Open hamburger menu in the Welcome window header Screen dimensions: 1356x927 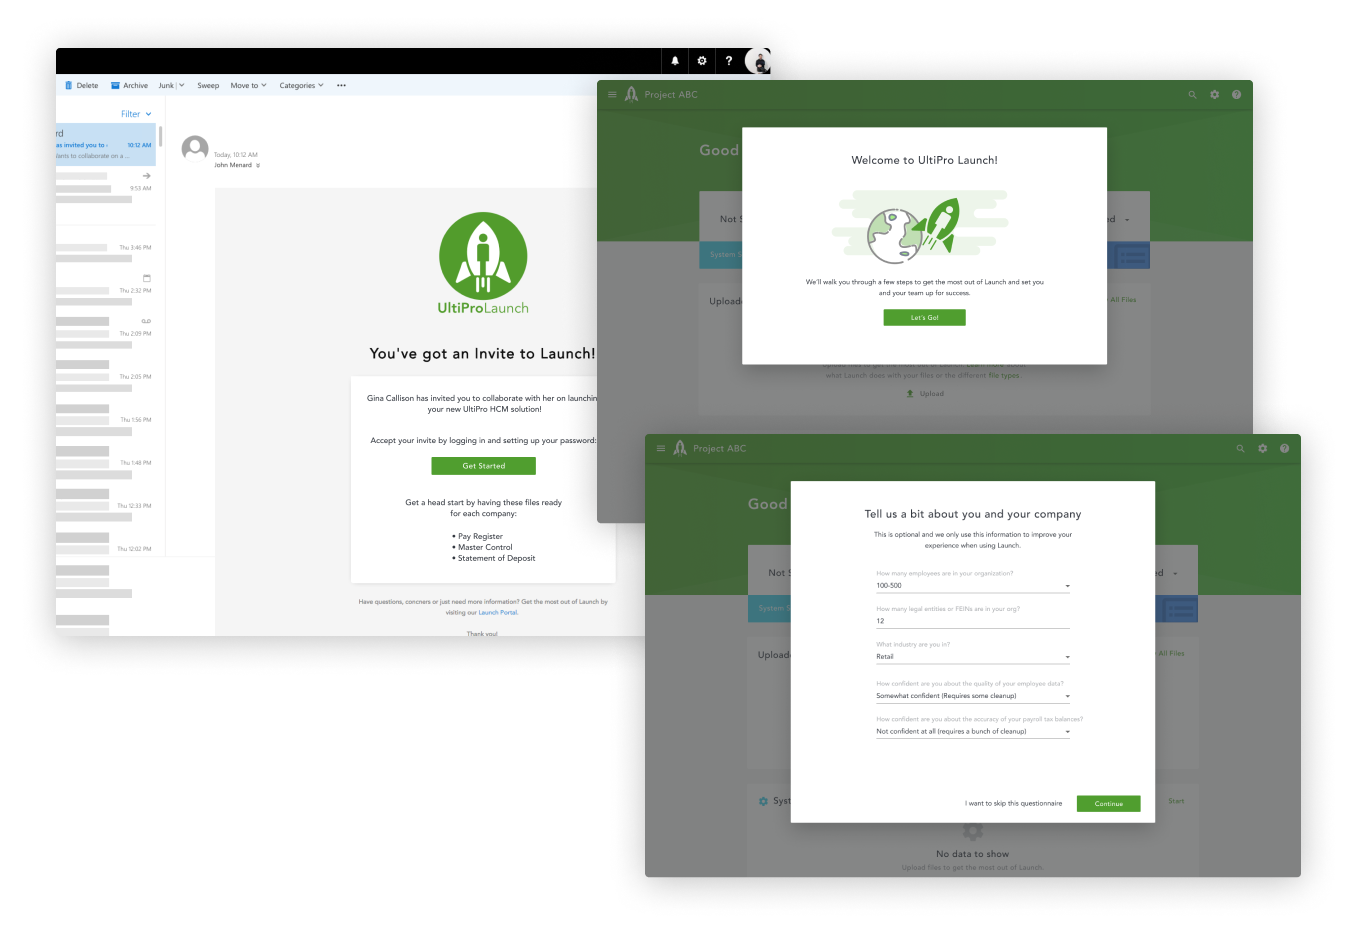(612, 95)
